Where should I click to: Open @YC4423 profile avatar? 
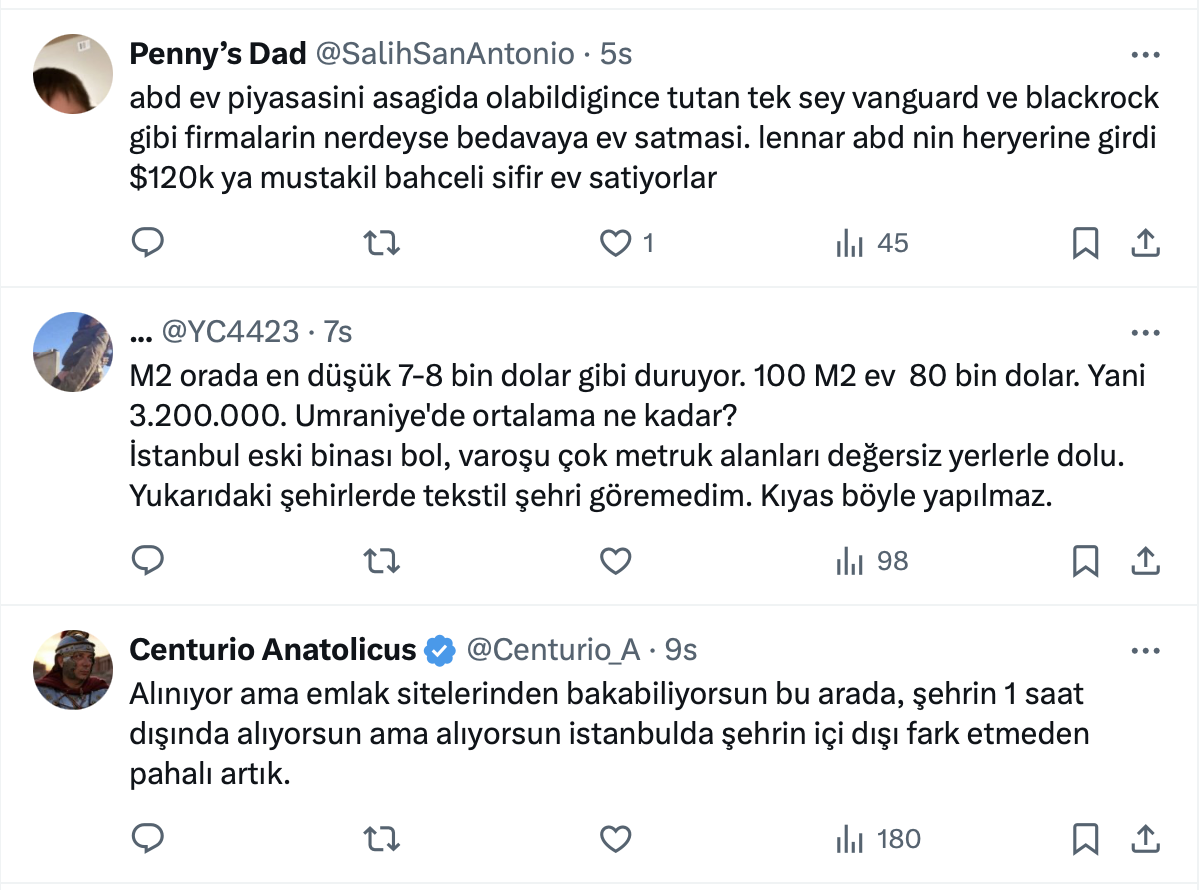tap(73, 351)
